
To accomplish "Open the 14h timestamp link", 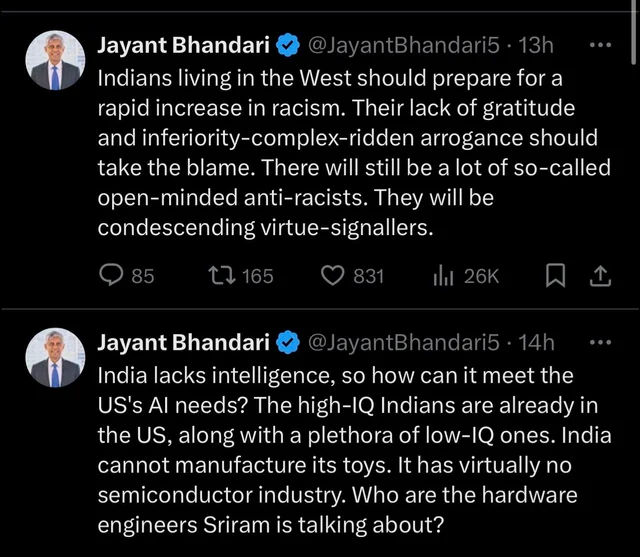I will (535, 342).
